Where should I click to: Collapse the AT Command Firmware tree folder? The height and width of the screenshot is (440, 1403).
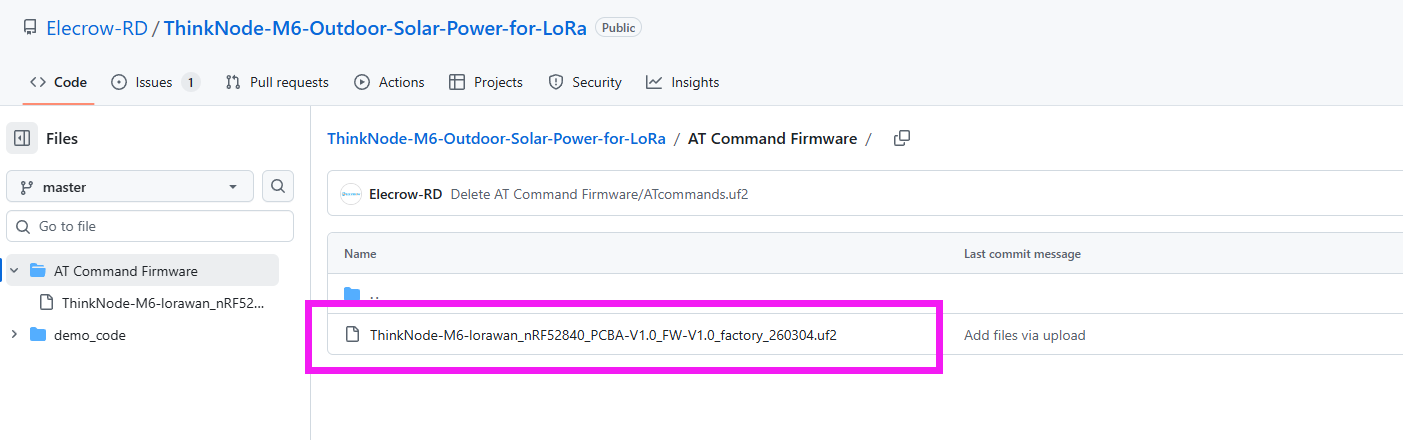[x=14, y=271]
